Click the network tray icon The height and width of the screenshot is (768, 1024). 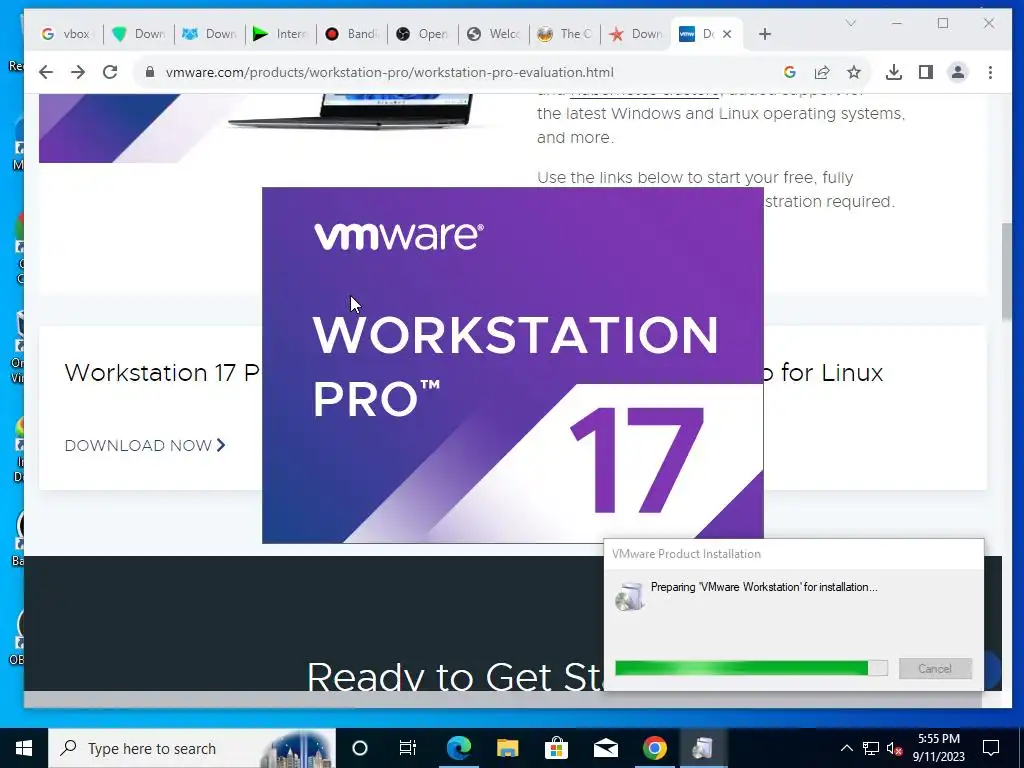(x=871, y=748)
